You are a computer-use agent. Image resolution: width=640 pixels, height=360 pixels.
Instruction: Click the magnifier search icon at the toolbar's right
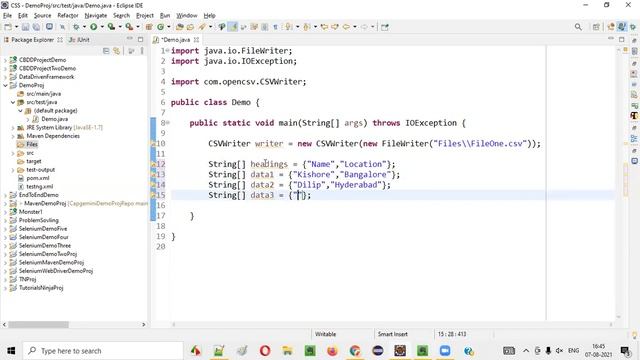(x=578, y=27)
